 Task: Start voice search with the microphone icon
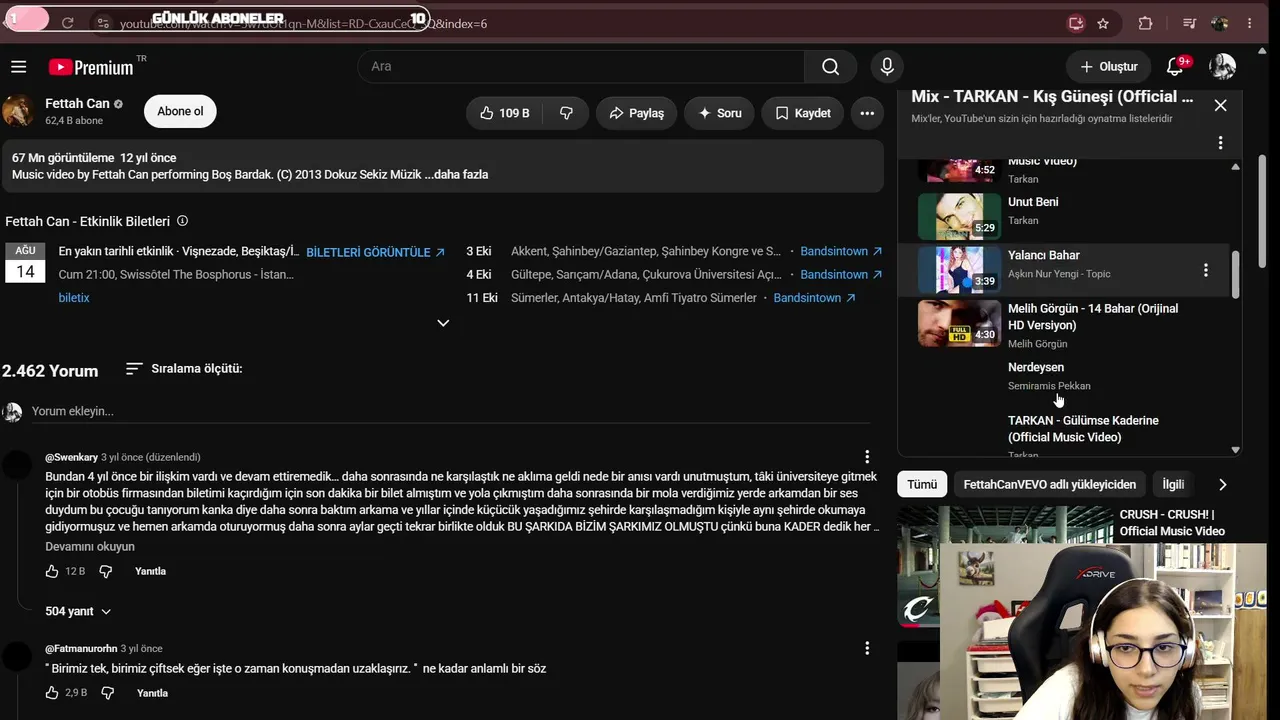coord(887,67)
